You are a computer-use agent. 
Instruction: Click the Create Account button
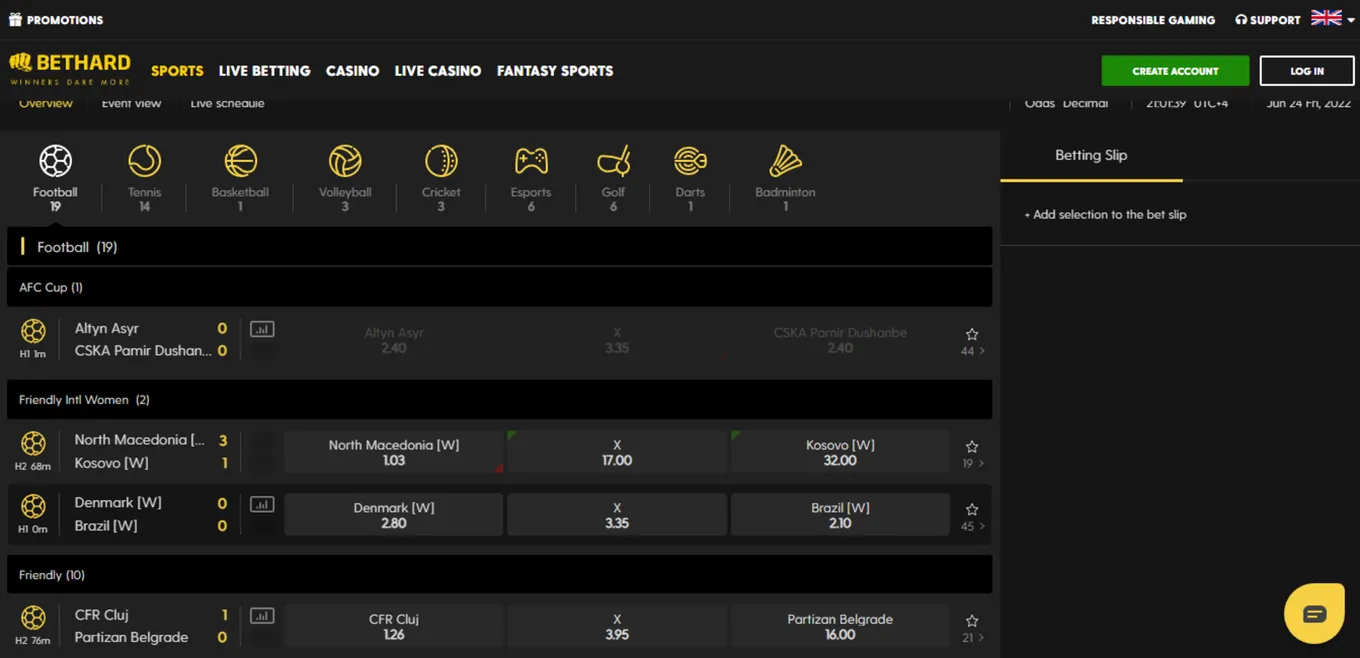[x=1175, y=71]
